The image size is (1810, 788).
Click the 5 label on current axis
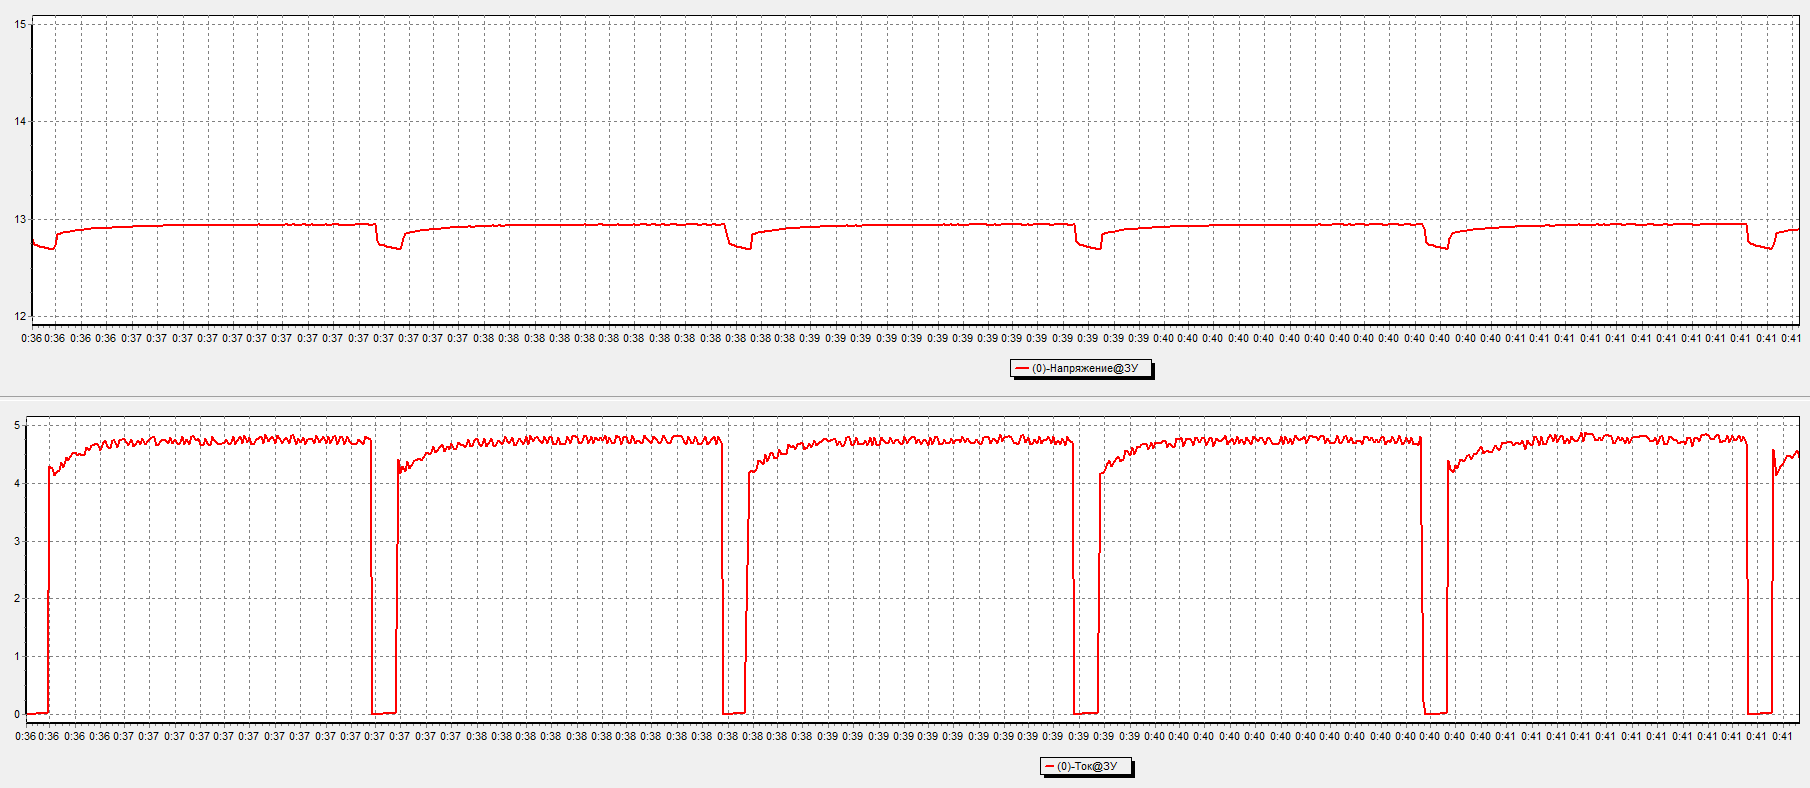(17, 425)
